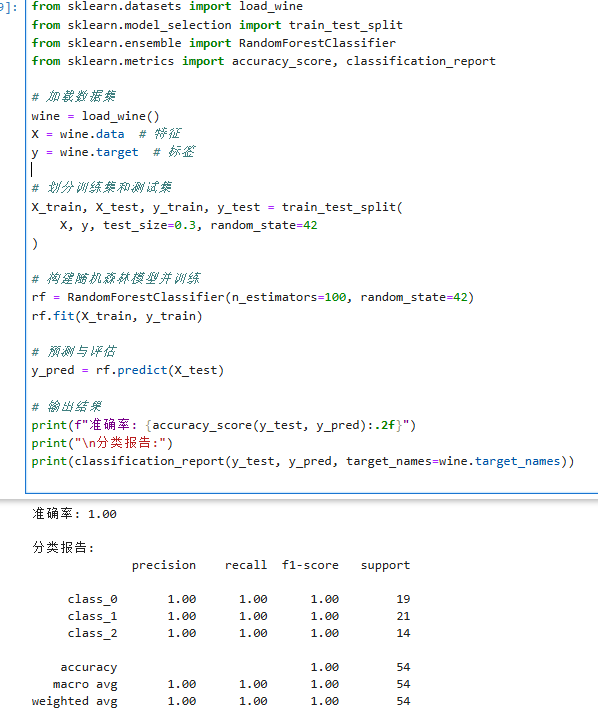
Task: Click the RandomForestClassifier import line
Action: tap(213, 43)
